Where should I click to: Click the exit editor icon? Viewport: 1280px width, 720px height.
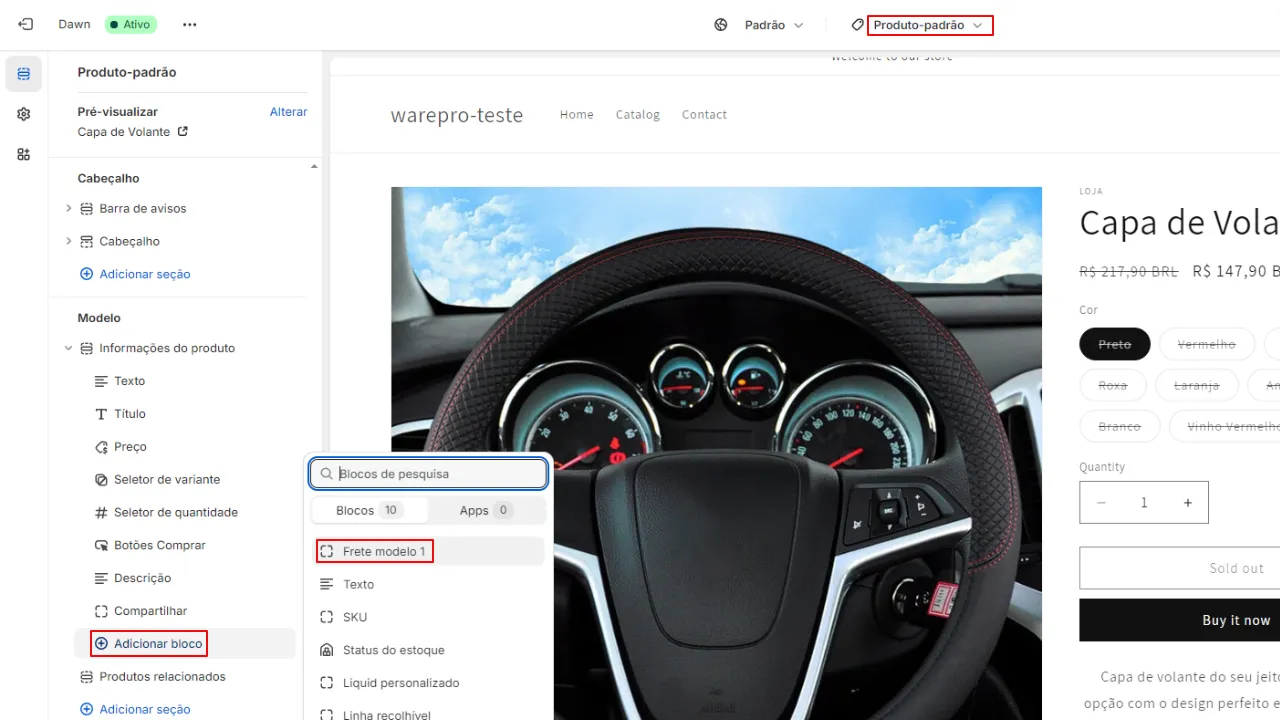pyautogui.click(x=25, y=24)
